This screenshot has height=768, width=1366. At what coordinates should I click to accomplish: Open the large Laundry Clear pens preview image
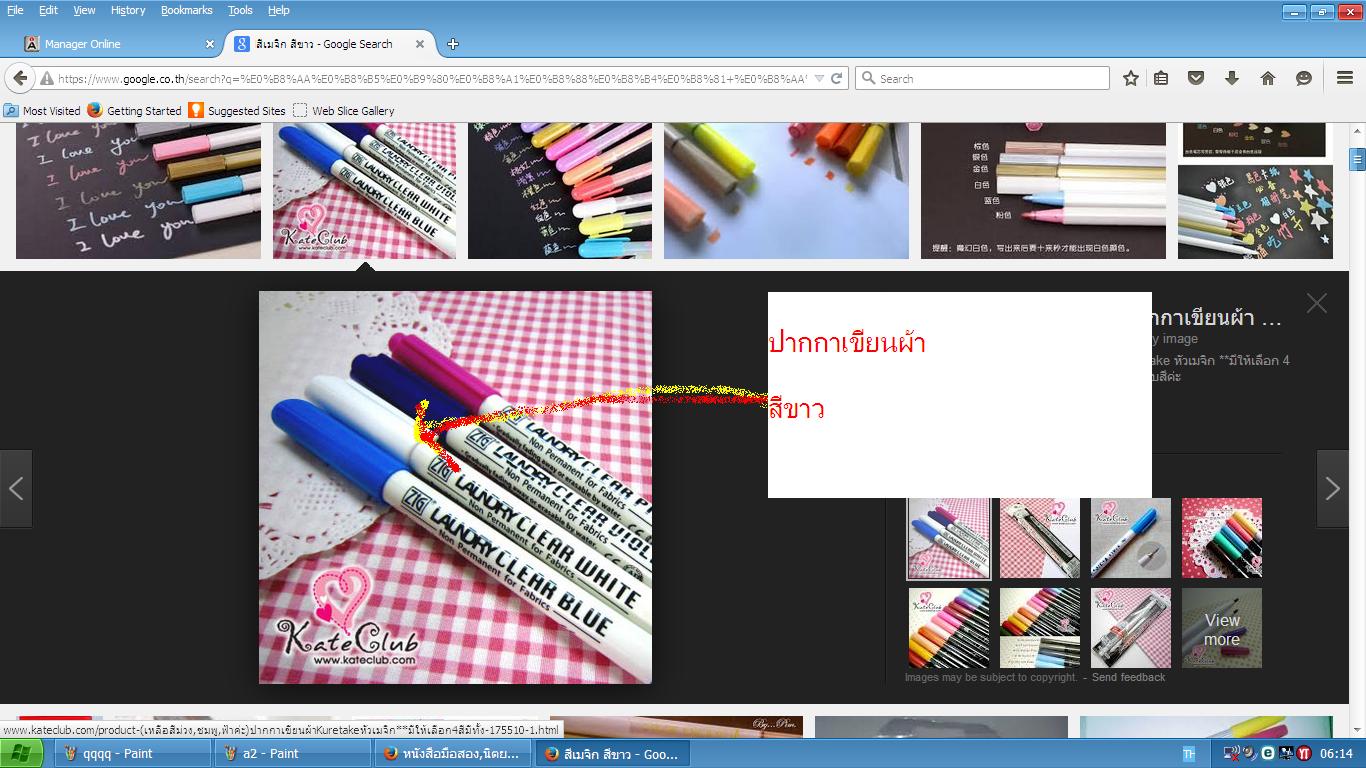tap(455, 487)
